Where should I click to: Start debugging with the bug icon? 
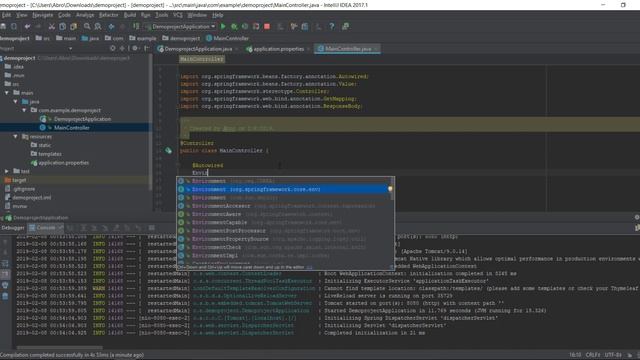tap(234, 27)
